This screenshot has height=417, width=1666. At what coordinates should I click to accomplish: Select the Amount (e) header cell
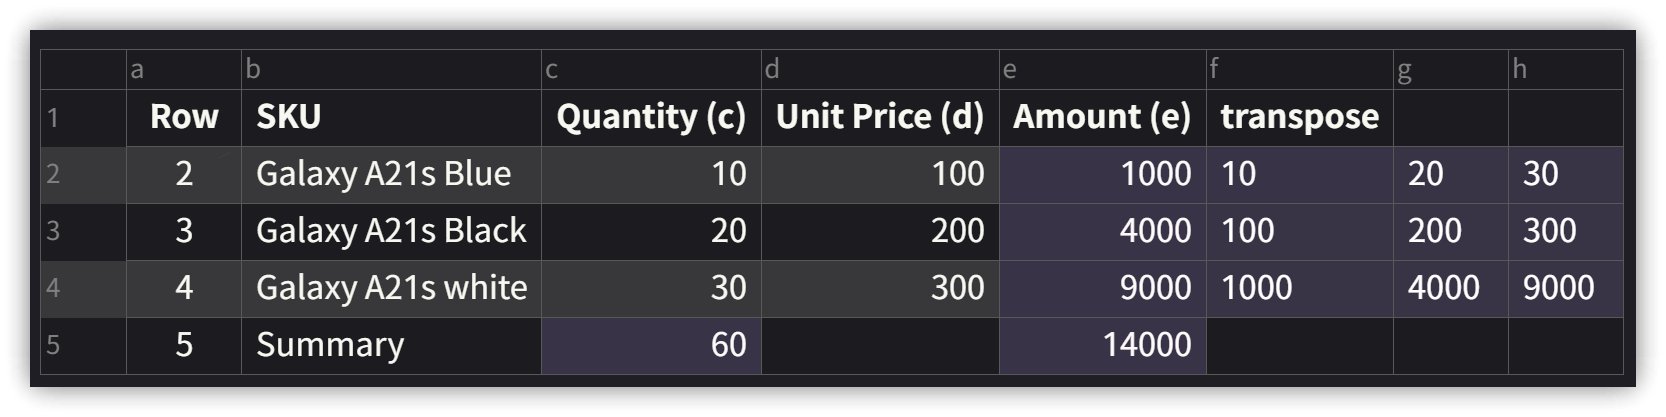[x=1102, y=118]
